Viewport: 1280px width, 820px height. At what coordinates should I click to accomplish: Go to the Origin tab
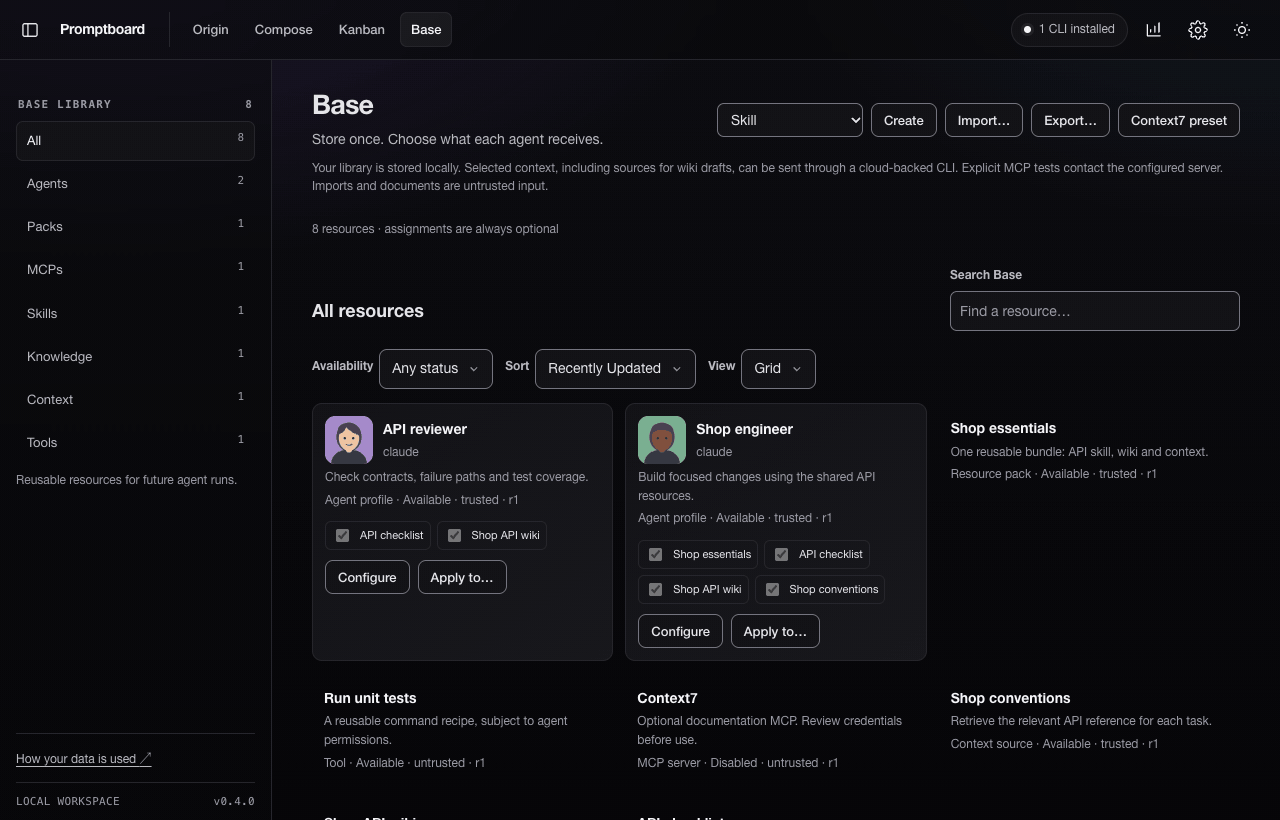210,30
